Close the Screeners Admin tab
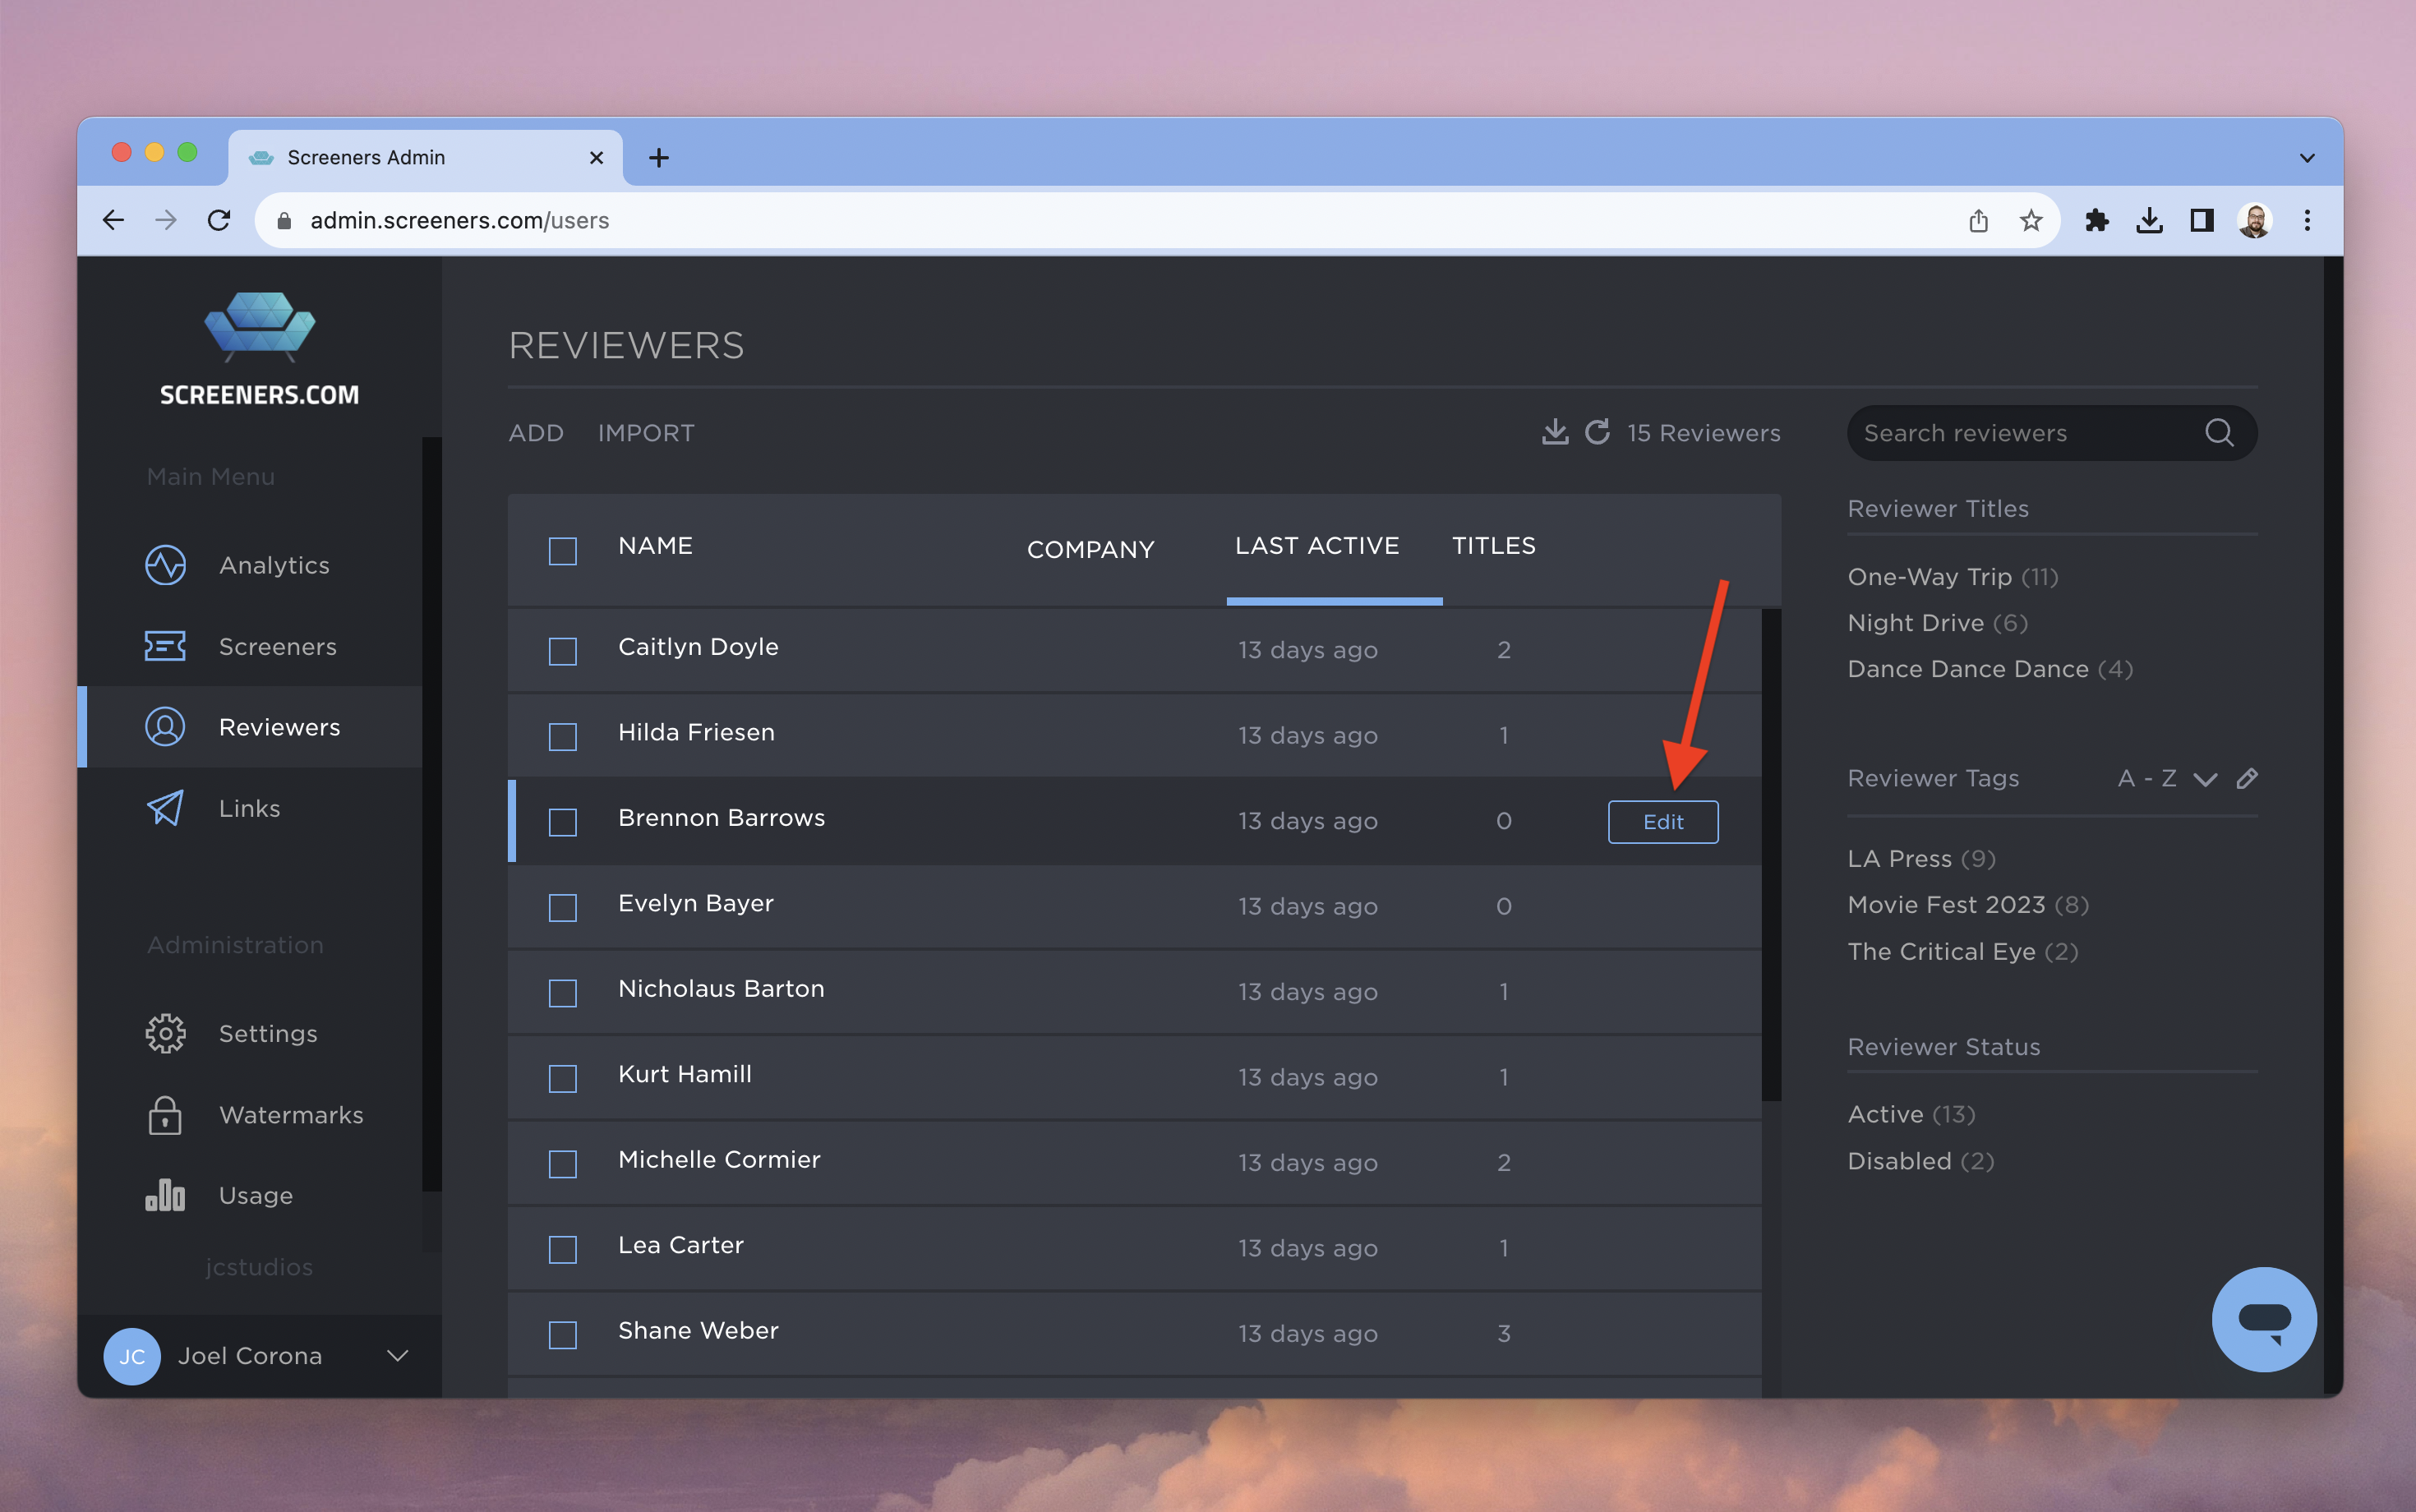2416x1512 pixels. [597, 157]
